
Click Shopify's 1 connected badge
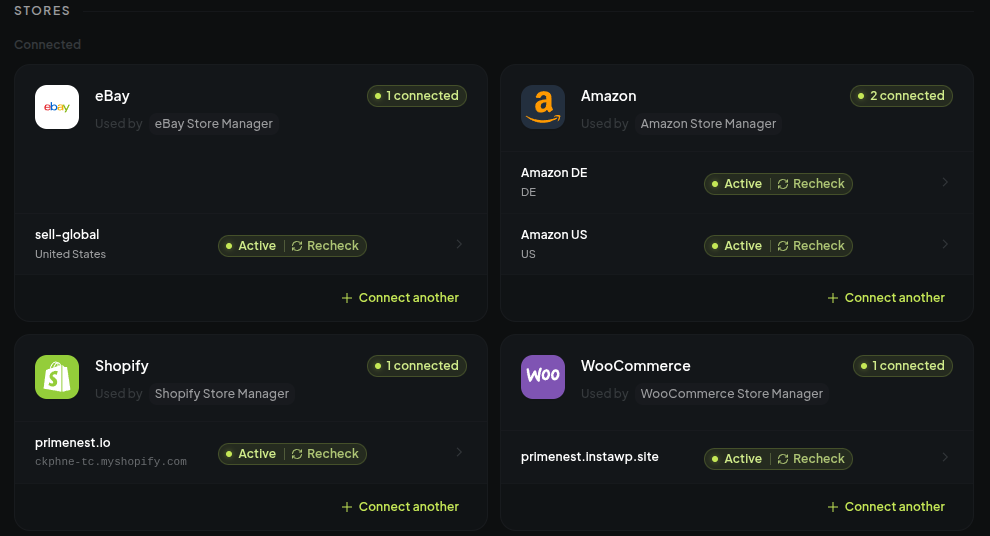click(x=417, y=366)
